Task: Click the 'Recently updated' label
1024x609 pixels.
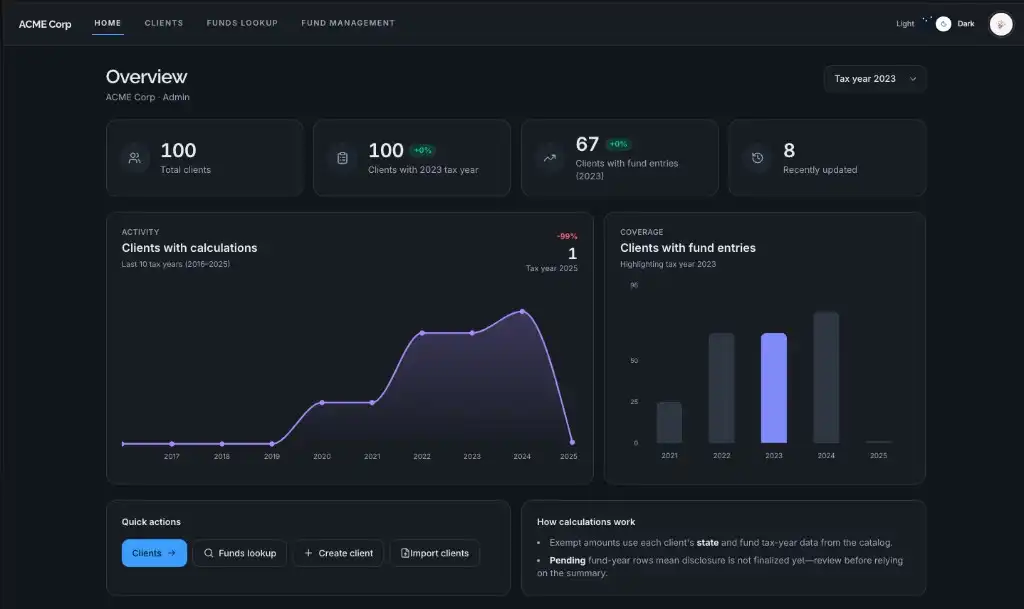Action: click(820, 170)
